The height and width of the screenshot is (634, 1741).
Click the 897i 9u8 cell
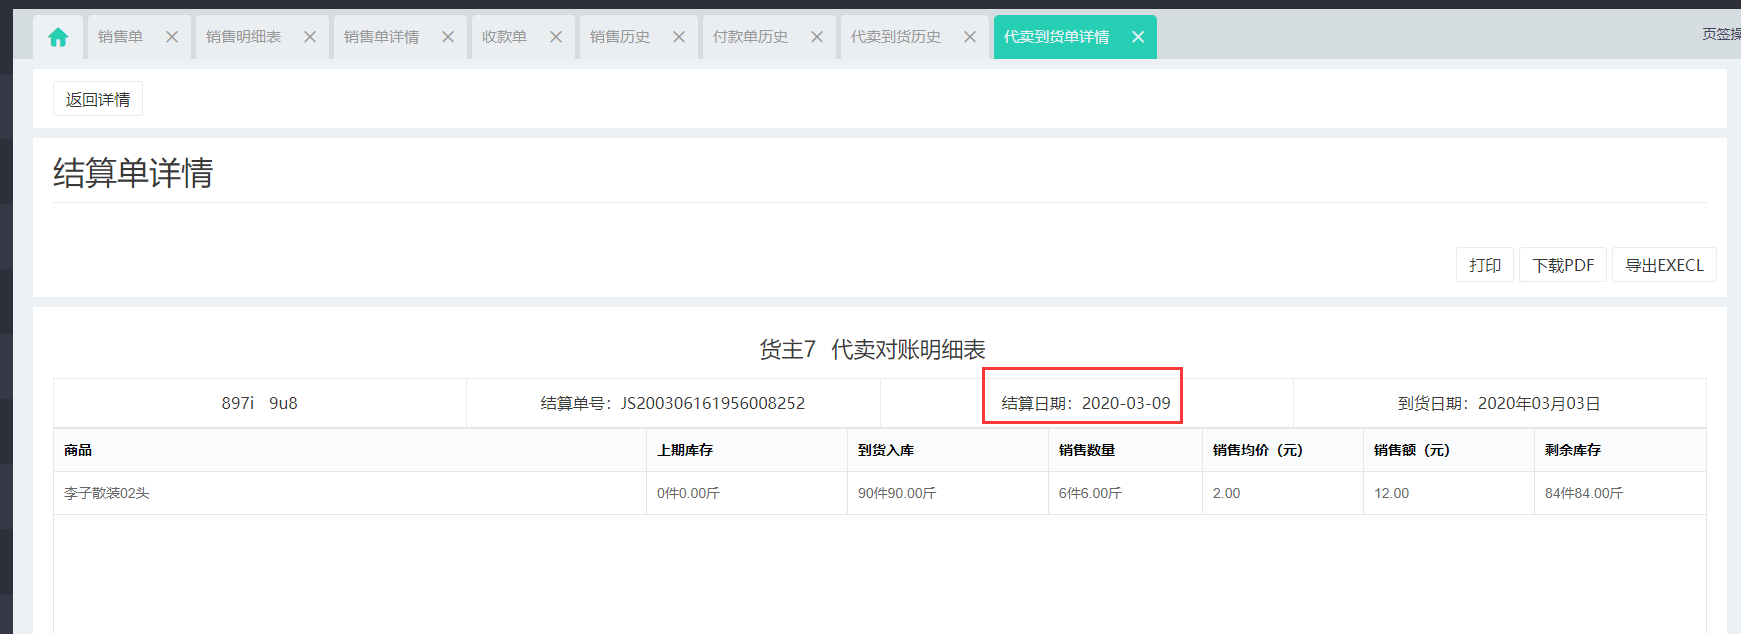tap(260, 403)
